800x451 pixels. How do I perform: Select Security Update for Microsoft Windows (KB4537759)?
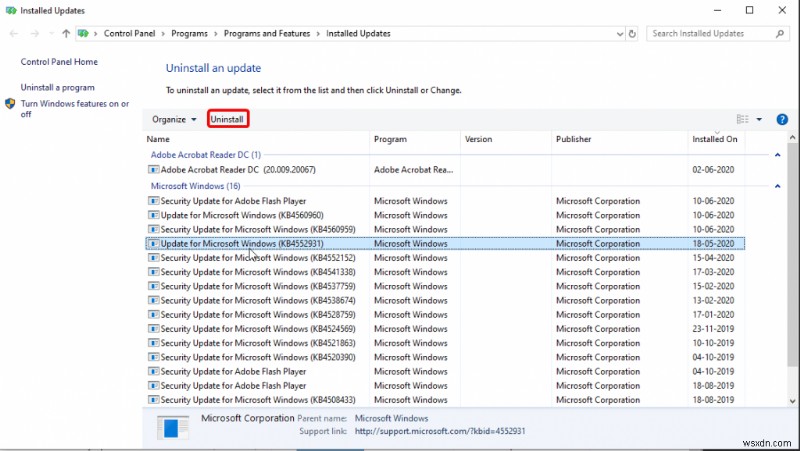[x=445, y=286]
